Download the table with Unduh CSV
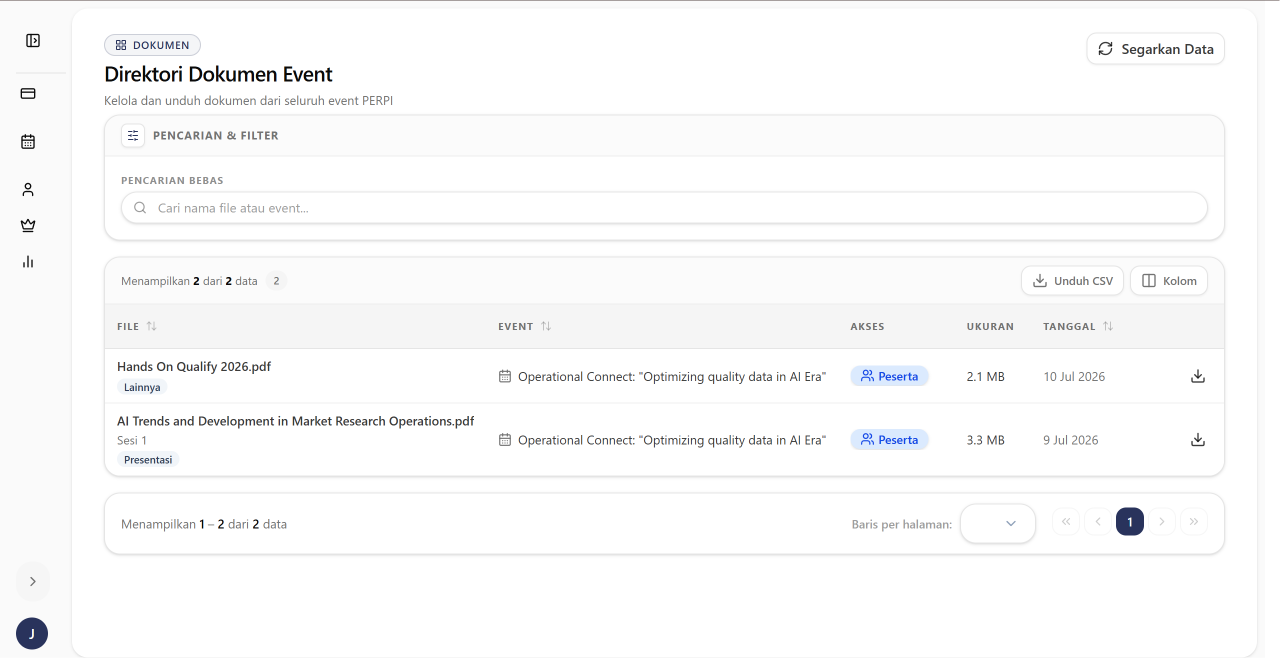 [x=1072, y=281]
